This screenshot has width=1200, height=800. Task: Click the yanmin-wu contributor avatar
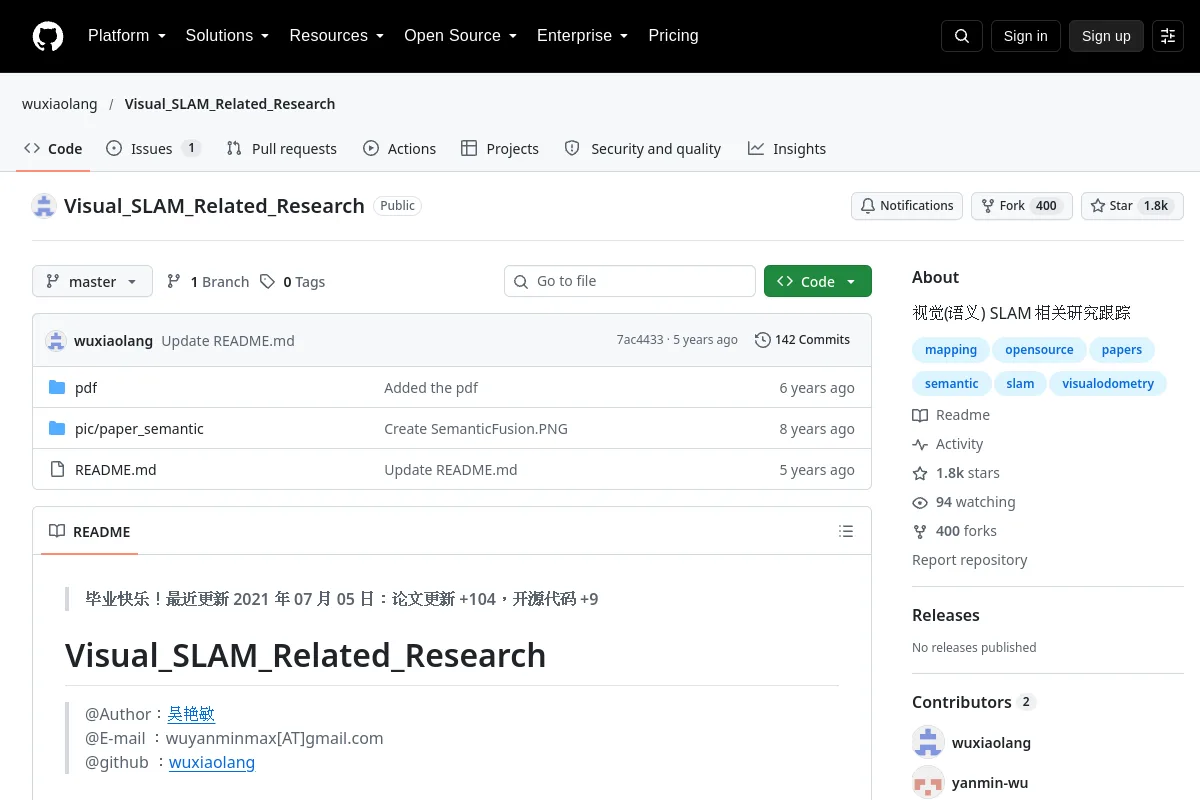tap(929, 783)
